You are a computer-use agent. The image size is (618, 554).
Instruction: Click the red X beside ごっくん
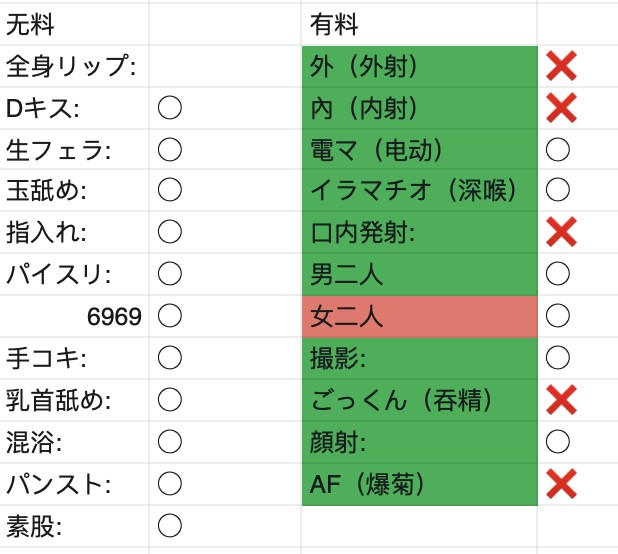click(561, 400)
